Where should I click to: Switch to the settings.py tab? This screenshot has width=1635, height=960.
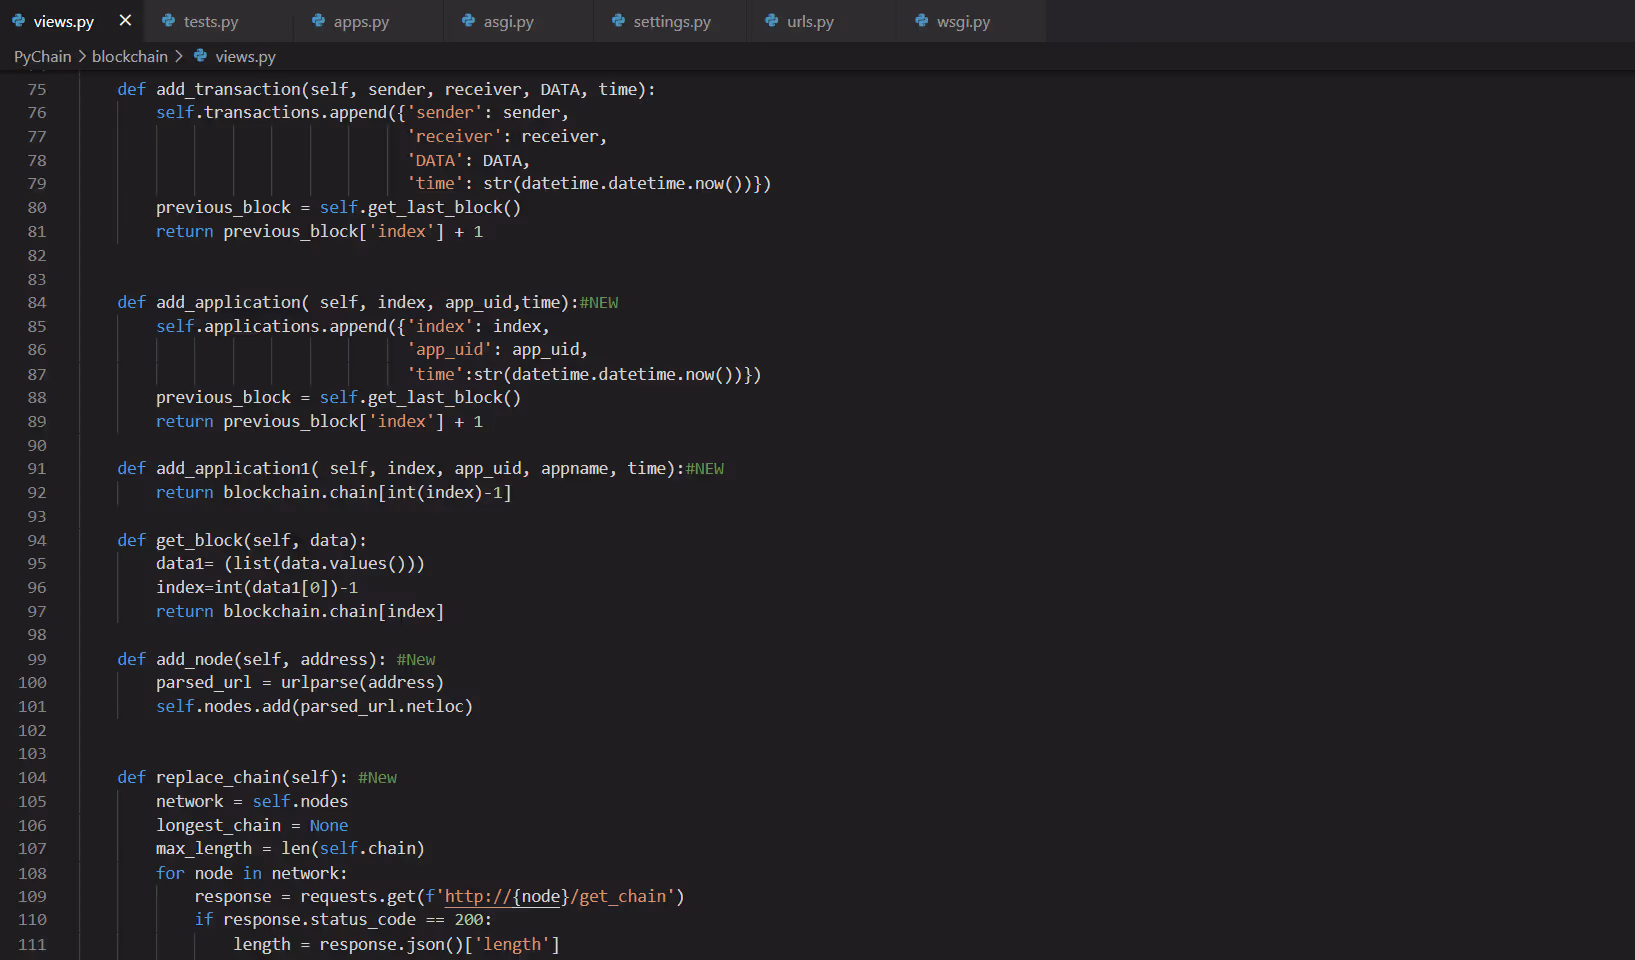click(x=671, y=21)
